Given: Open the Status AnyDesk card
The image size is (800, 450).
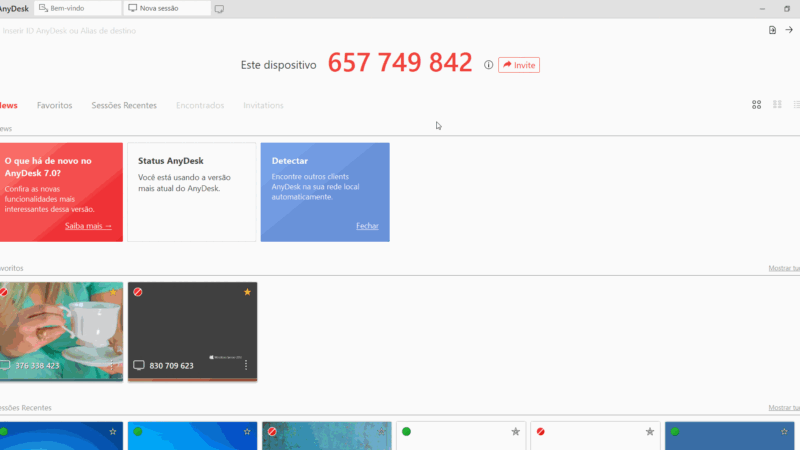Looking at the screenshot, I should click(x=192, y=192).
